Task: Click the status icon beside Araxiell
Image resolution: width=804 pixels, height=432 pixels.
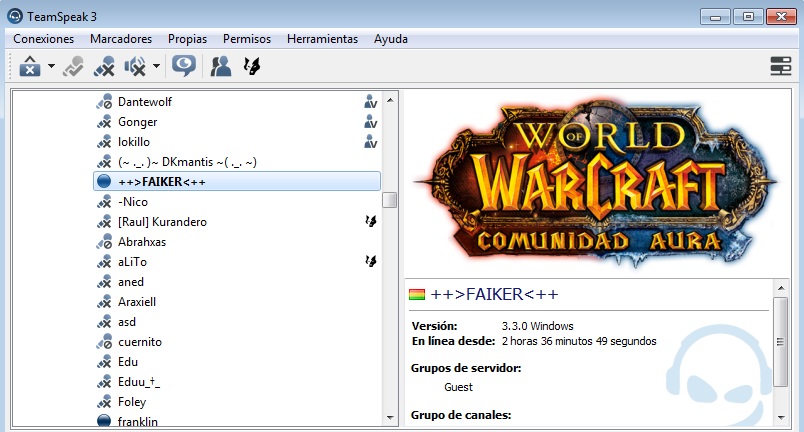Action: click(104, 301)
